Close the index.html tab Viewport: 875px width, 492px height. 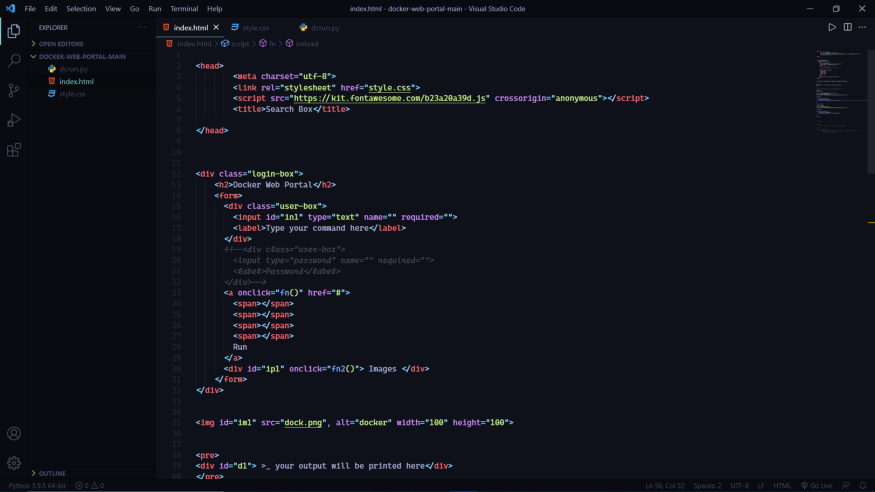click(x=216, y=27)
